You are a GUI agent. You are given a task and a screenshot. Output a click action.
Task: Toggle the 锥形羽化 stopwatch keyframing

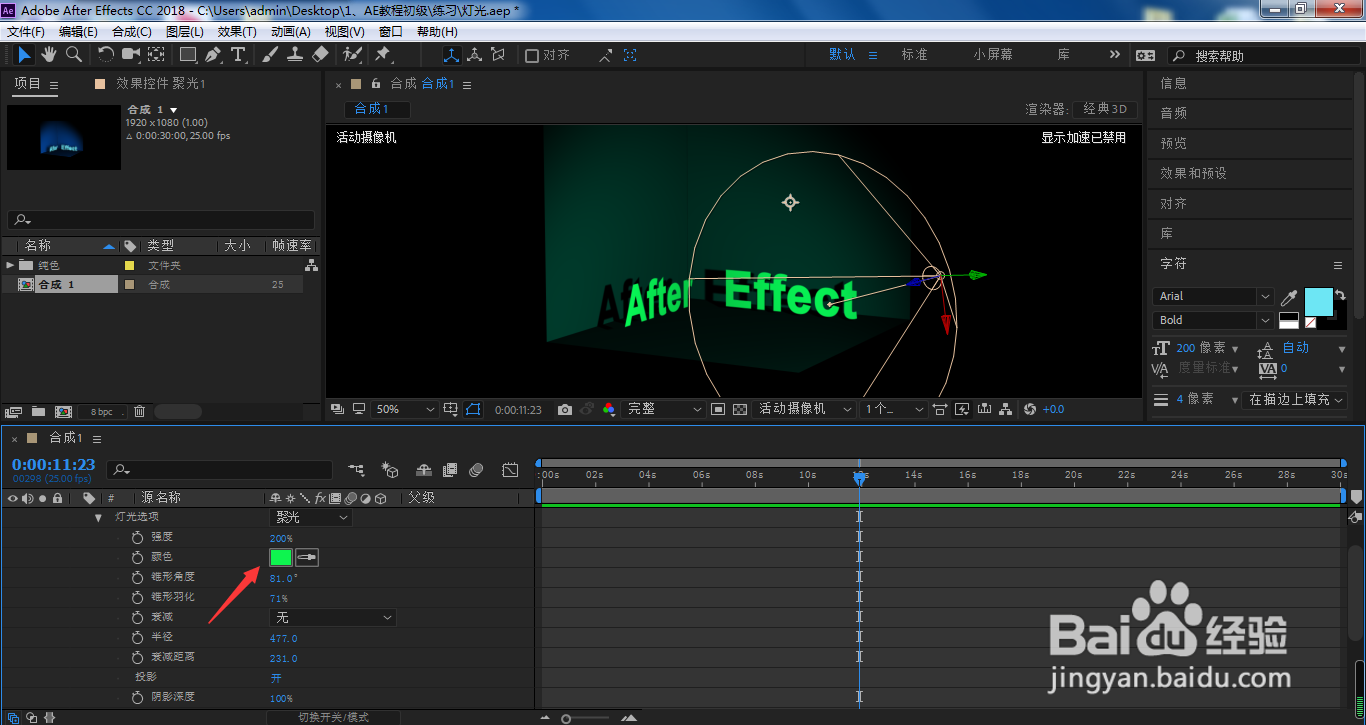[138, 598]
